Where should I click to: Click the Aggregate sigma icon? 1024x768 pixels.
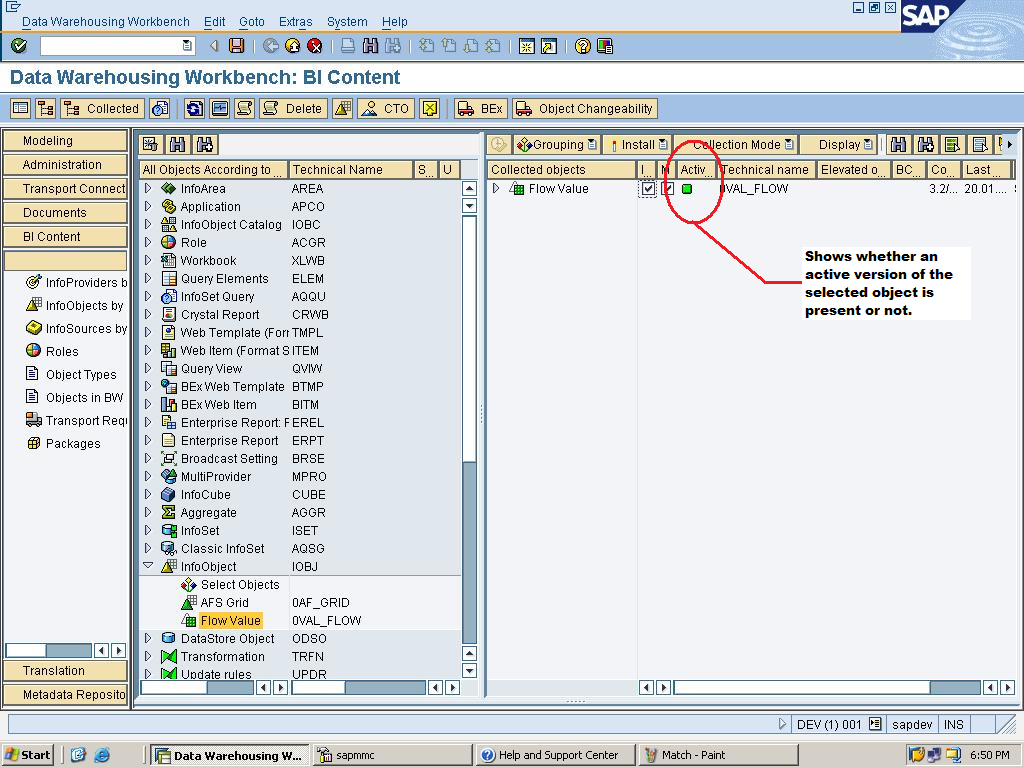coord(168,513)
